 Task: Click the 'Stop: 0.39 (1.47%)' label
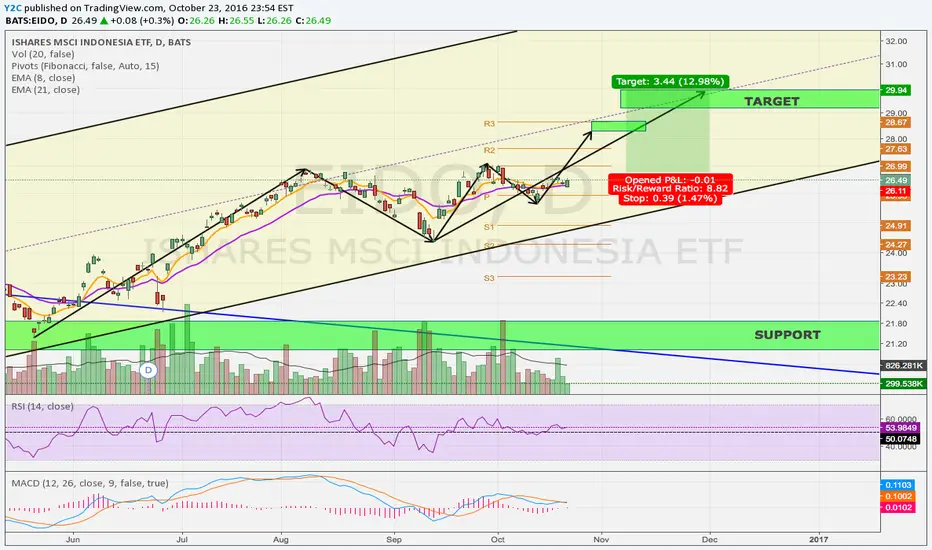coord(670,198)
